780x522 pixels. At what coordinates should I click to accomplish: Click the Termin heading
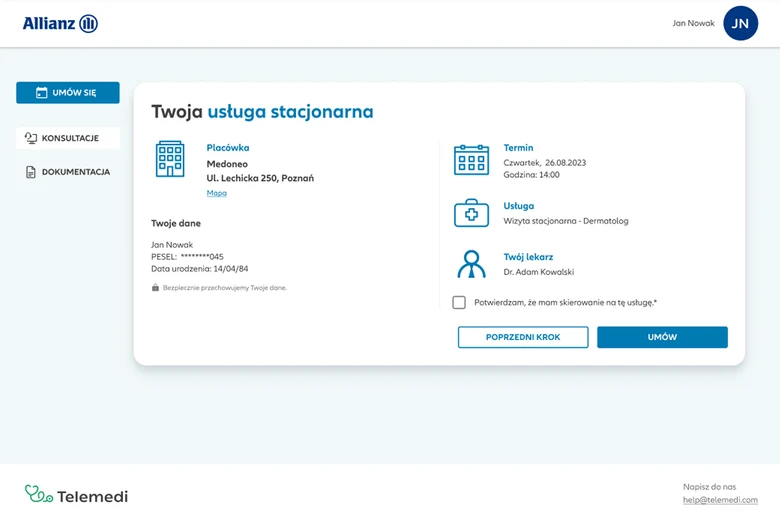point(518,148)
